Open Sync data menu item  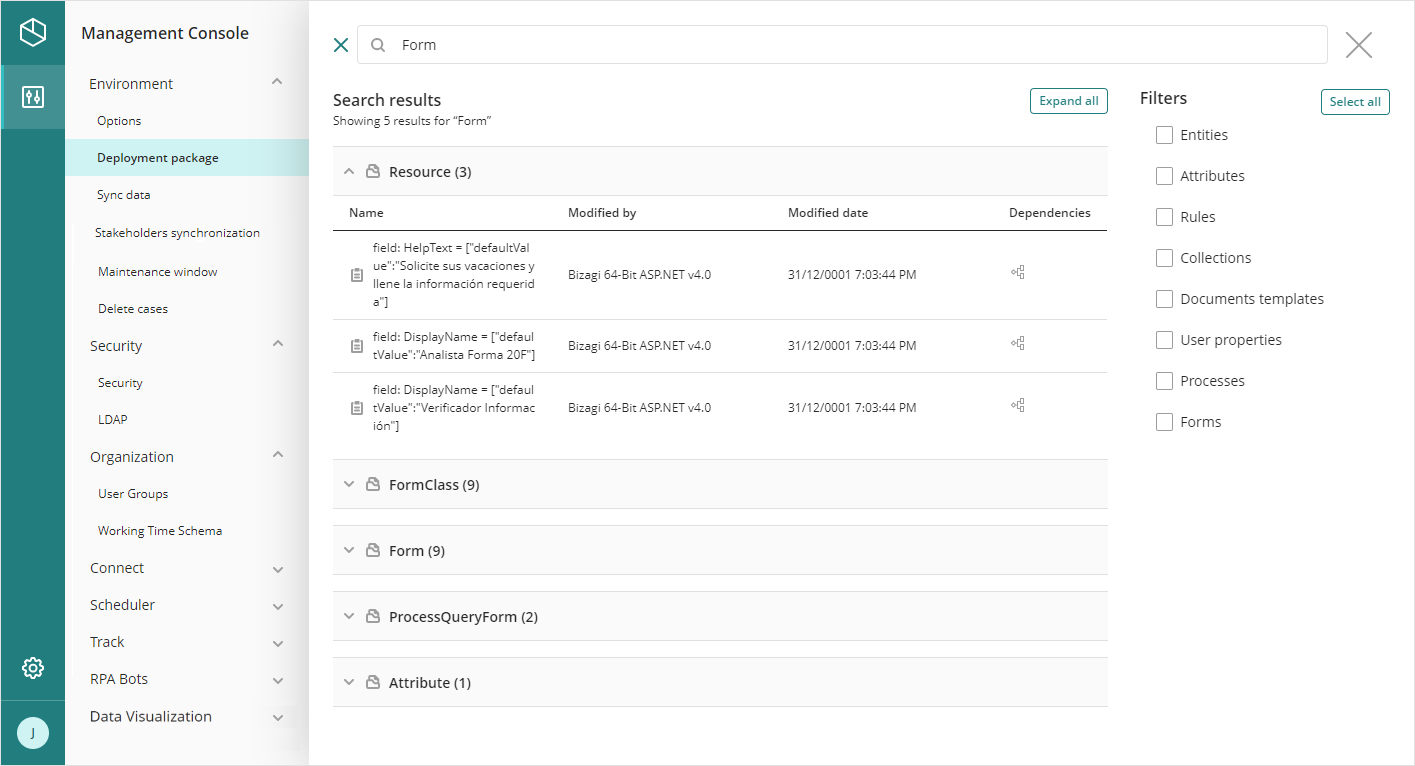tap(124, 195)
